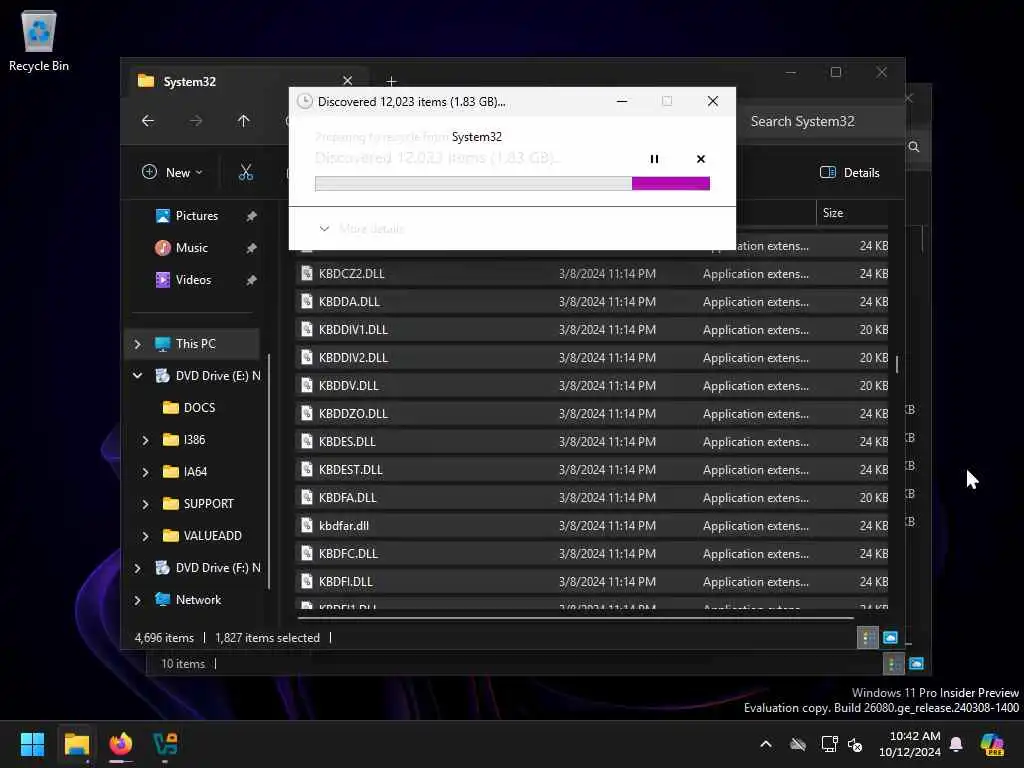This screenshot has width=1024, height=768.
Task: Collapse the DVD Drive (E:) node
Action: [137, 376]
